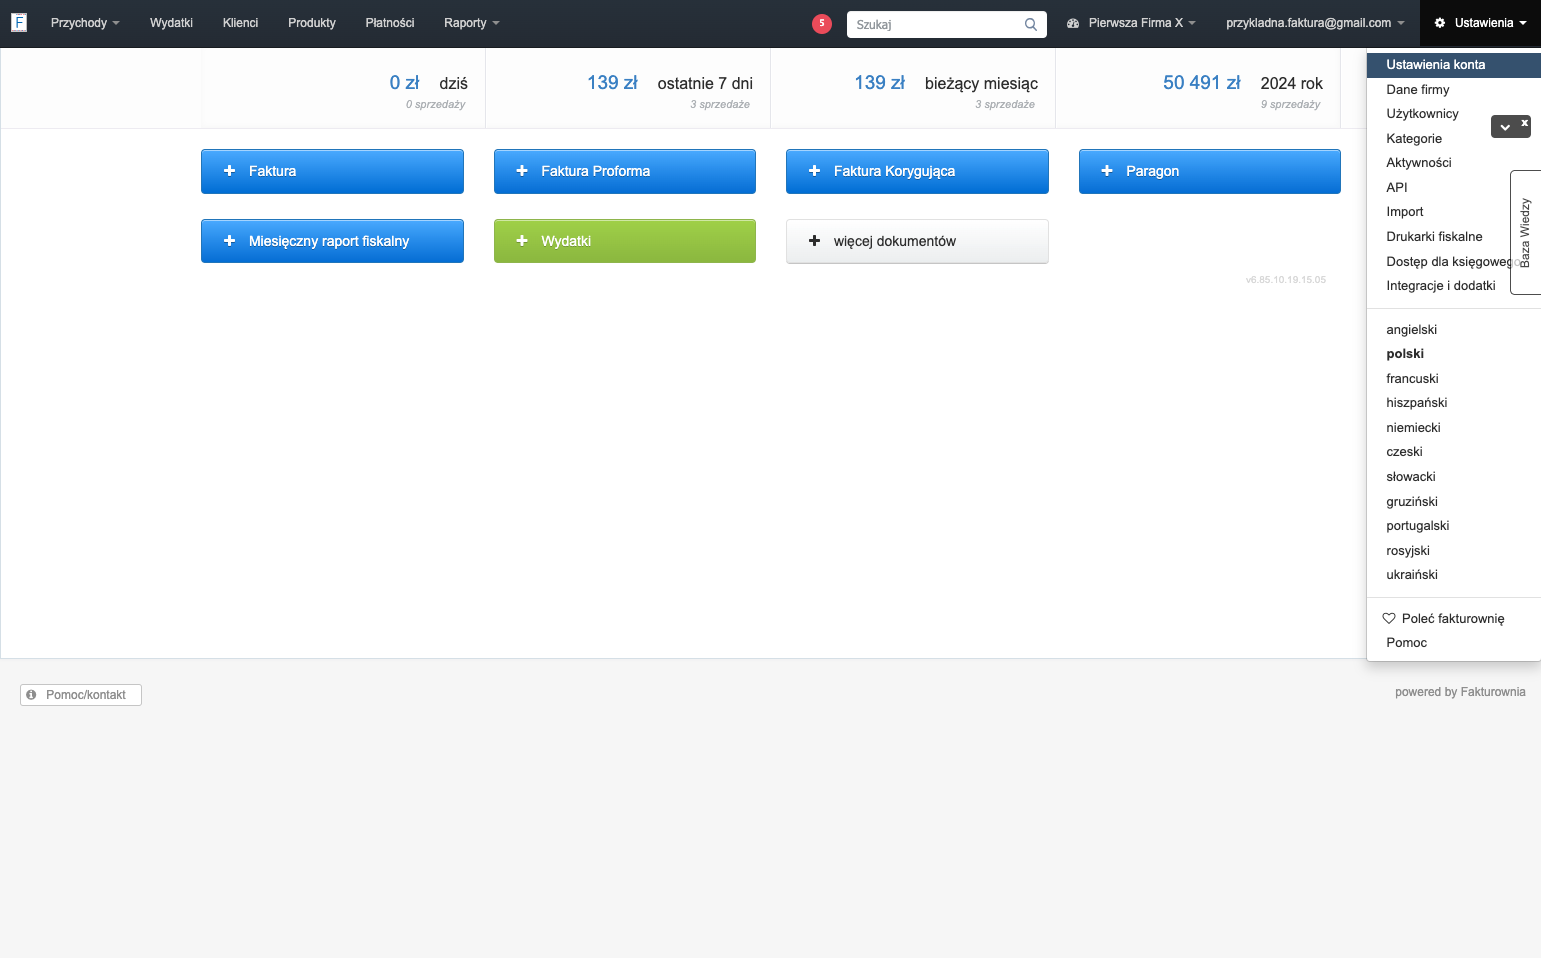Image resolution: width=1541 pixels, height=958 pixels.
Task: Open the red notifications badge
Action: [x=822, y=23]
